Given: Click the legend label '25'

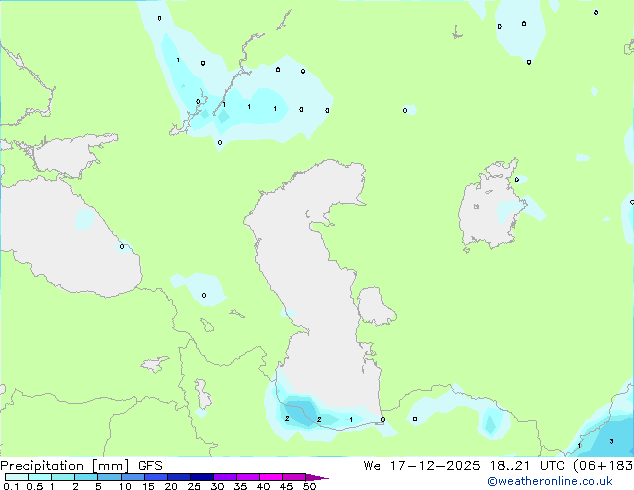Looking at the screenshot, I should (x=194, y=486).
